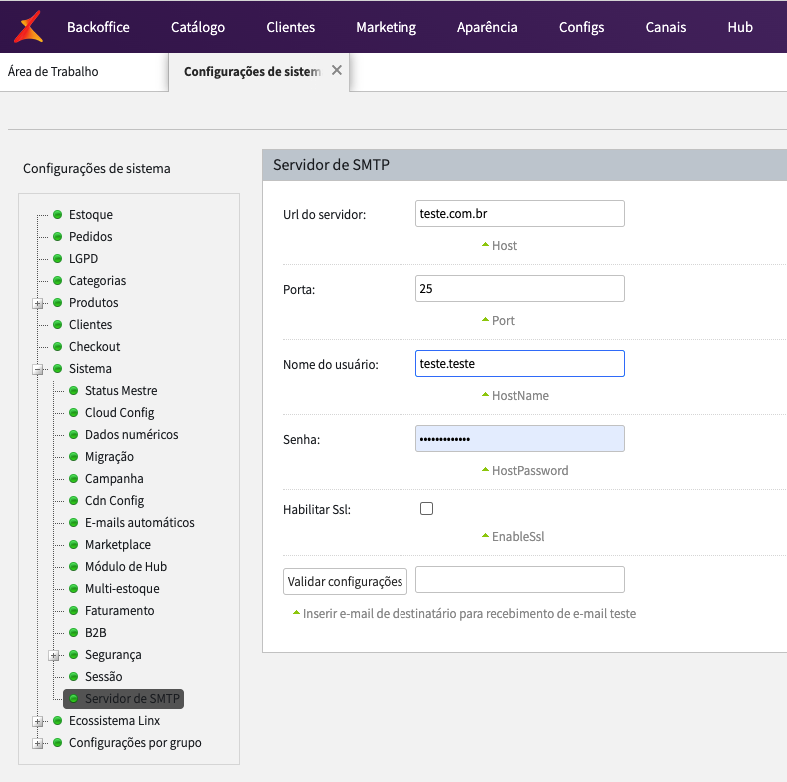Open Migração settings
The image size is (787, 782).
109,457
